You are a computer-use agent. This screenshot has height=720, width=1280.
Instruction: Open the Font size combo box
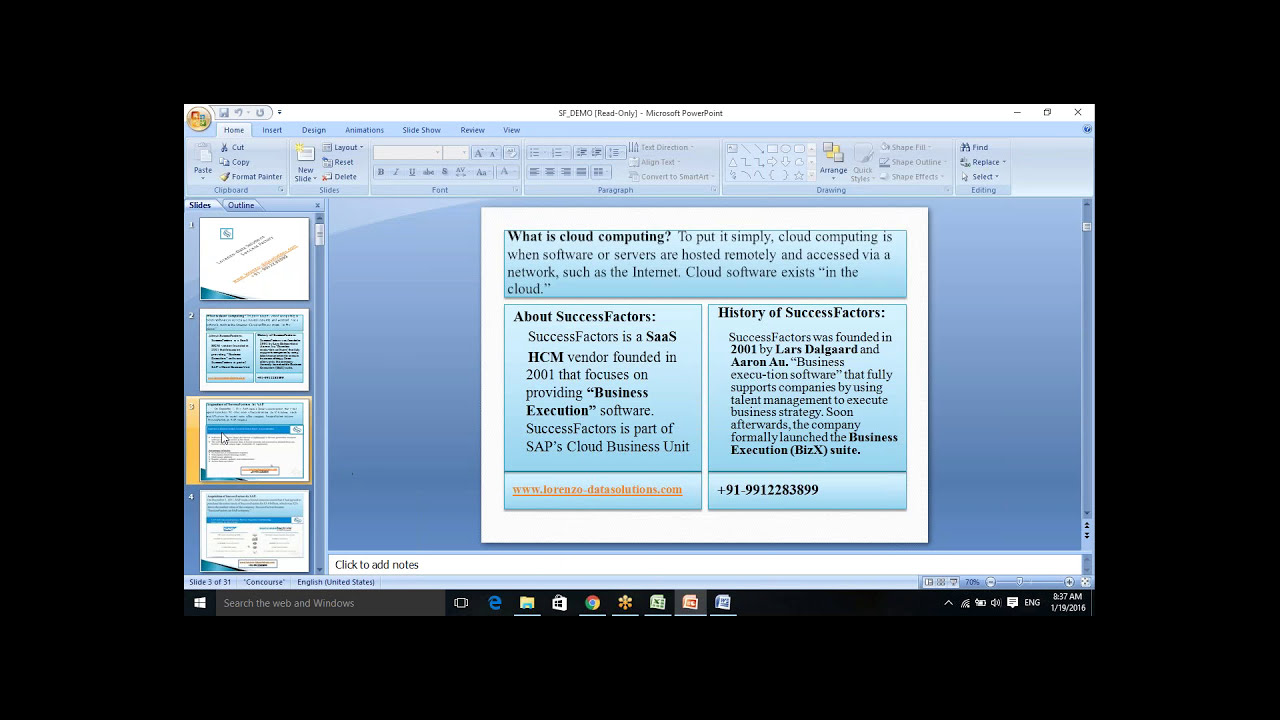pos(455,152)
